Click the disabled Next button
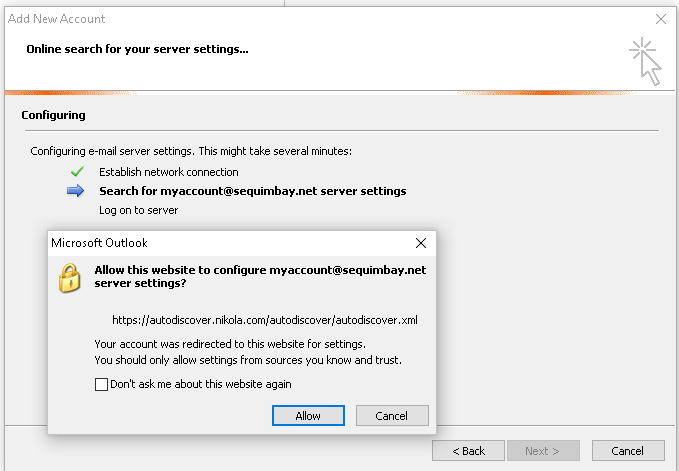The height and width of the screenshot is (471, 679). click(x=543, y=451)
